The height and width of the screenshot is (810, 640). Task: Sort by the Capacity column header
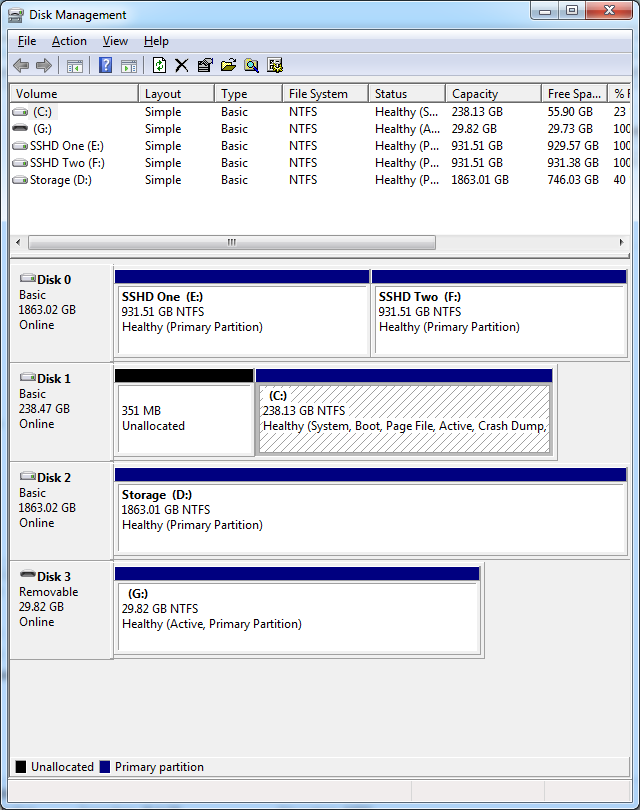pyautogui.click(x=494, y=94)
